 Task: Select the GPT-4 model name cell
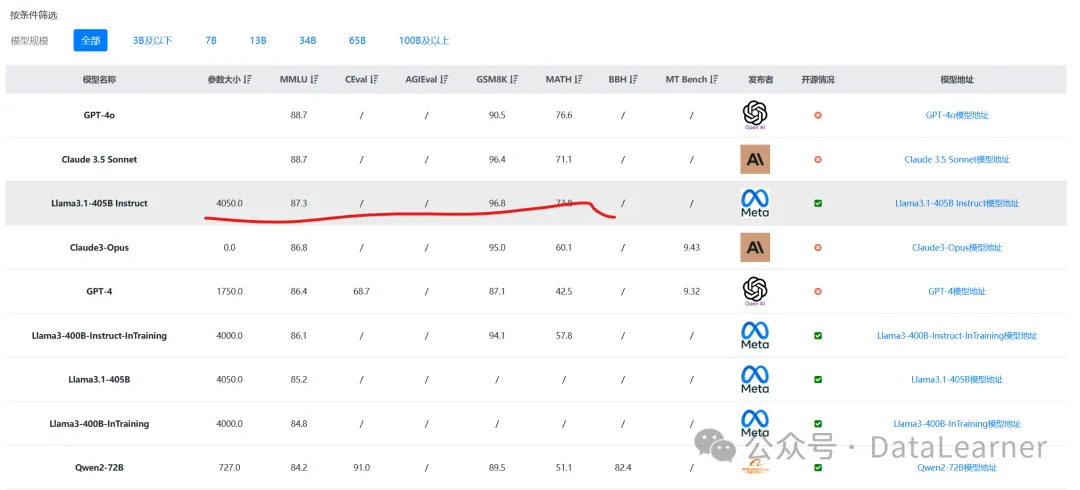(99, 292)
